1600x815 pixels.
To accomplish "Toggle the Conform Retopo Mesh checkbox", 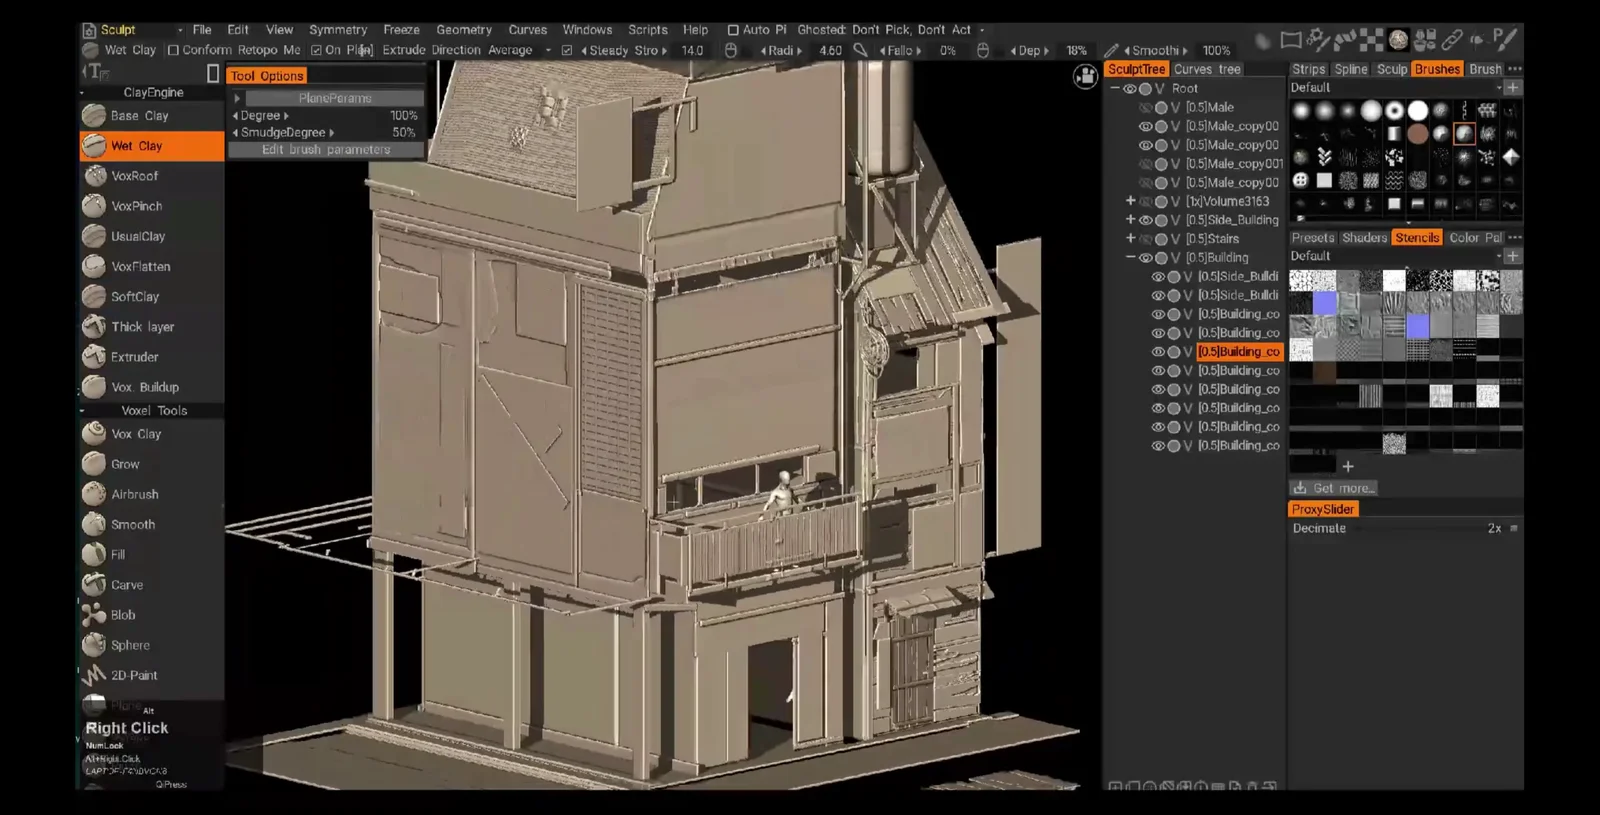I will pos(173,50).
